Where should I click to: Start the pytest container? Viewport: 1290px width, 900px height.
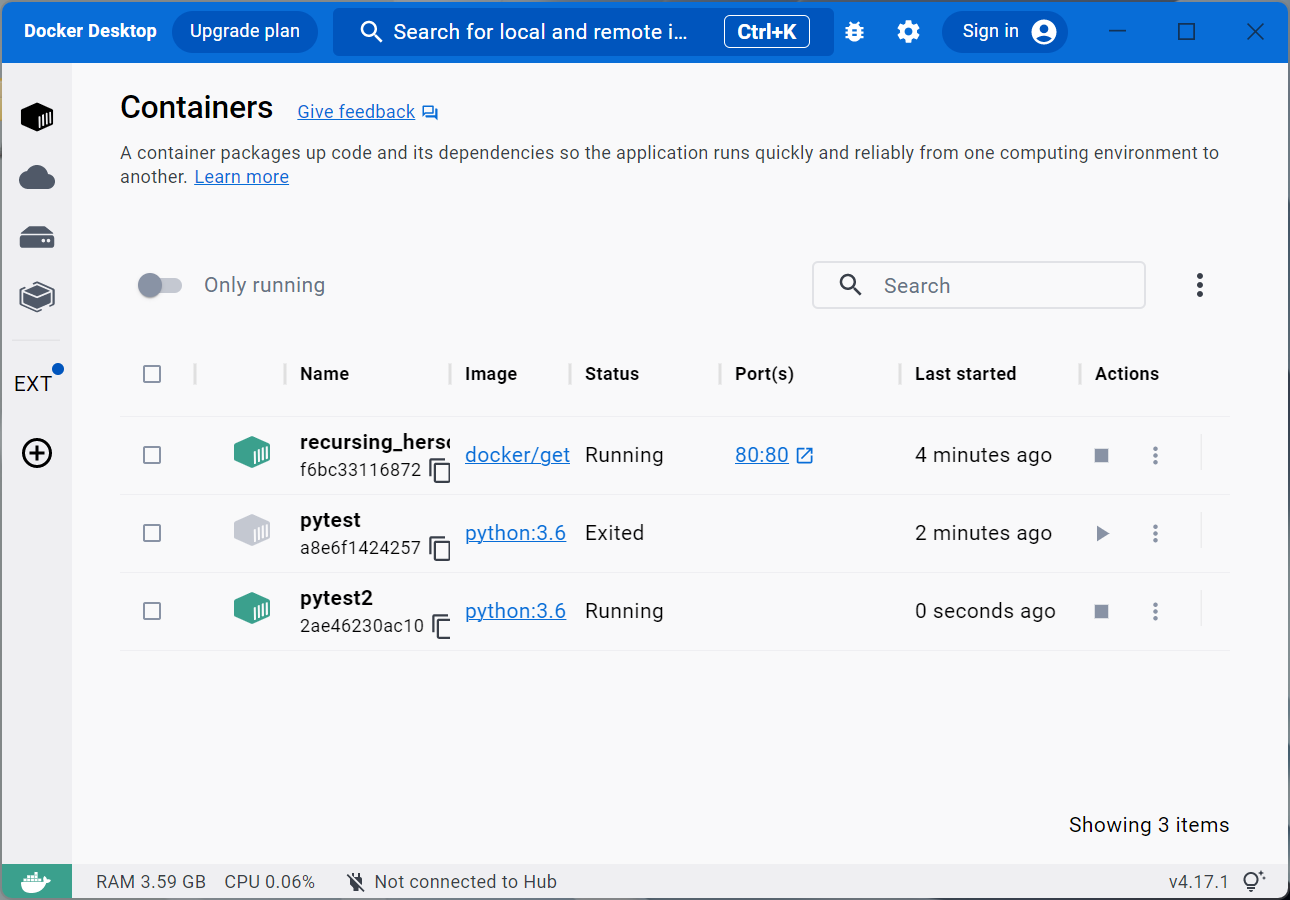point(1102,533)
